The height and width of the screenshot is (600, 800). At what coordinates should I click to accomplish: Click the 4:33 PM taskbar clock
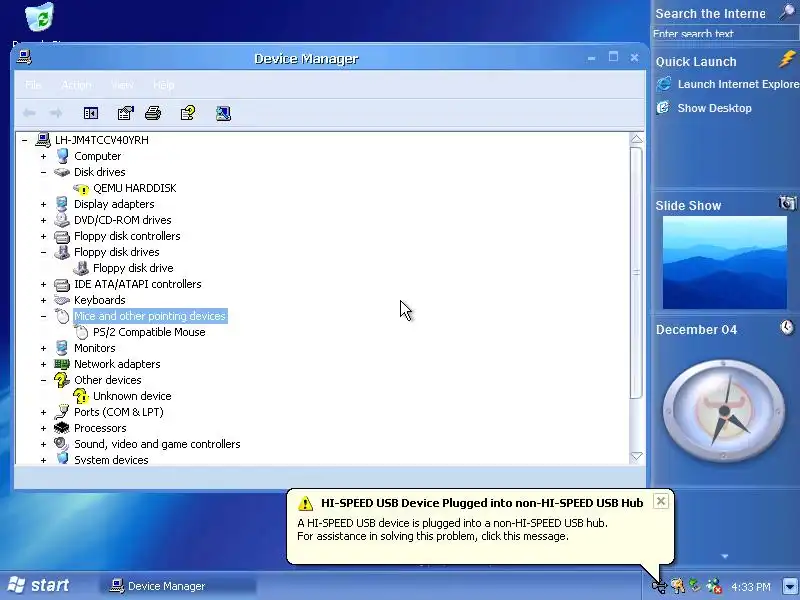(751, 586)
